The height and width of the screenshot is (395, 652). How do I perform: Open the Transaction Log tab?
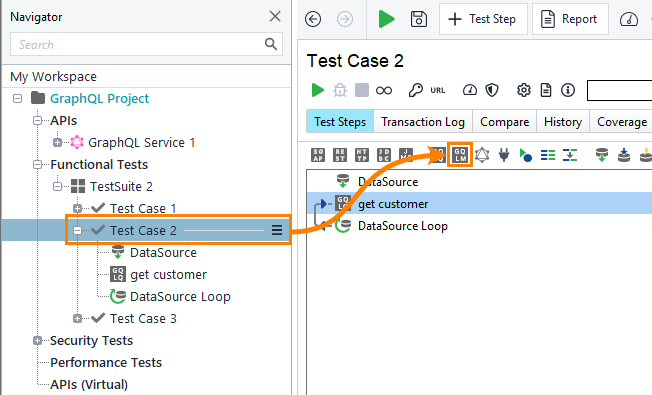click(x=422, y=121)
